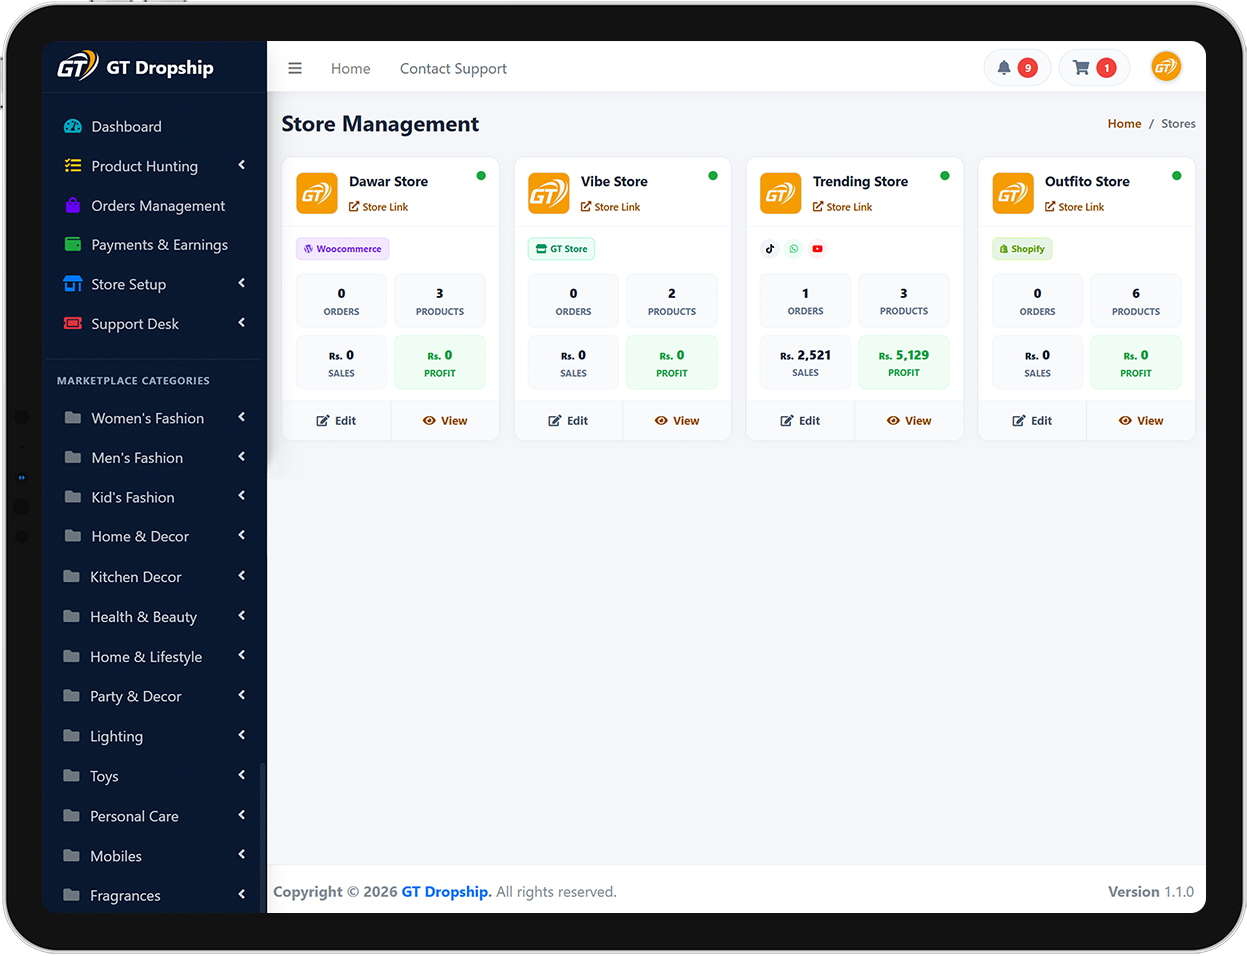The height and width of the screenshot is (956, 1247).
Task: Click Outfito Store green status dot
Action: pos(1177,176)
